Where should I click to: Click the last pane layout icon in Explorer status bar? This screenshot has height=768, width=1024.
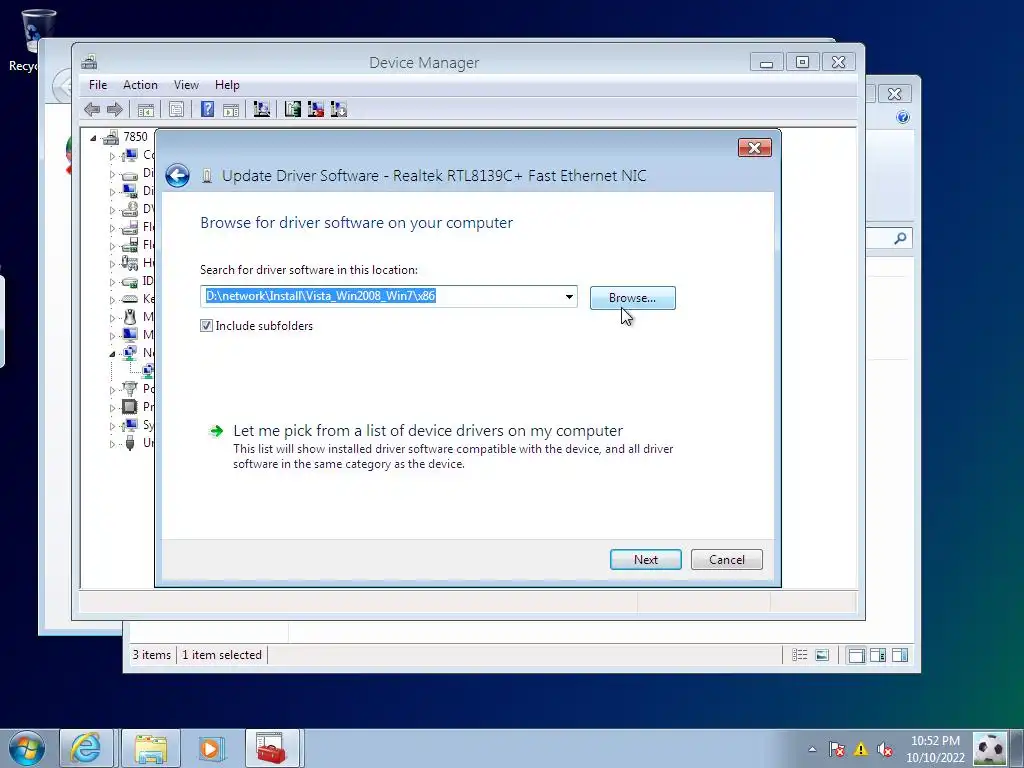click(x=900, y=655)
